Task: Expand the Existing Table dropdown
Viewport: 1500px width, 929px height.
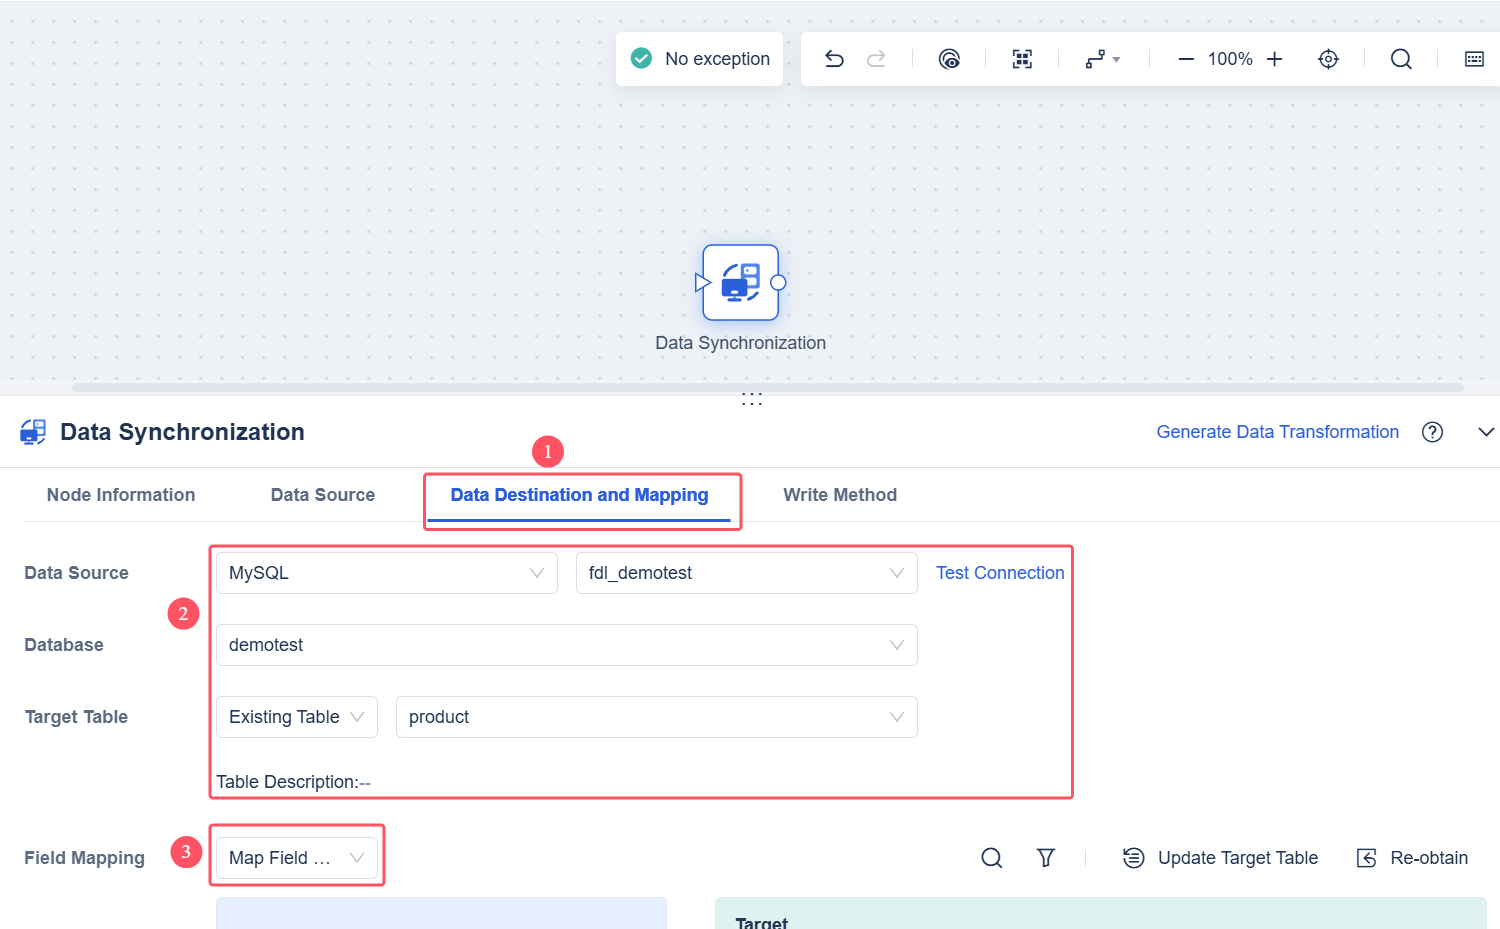Action: 297,717
